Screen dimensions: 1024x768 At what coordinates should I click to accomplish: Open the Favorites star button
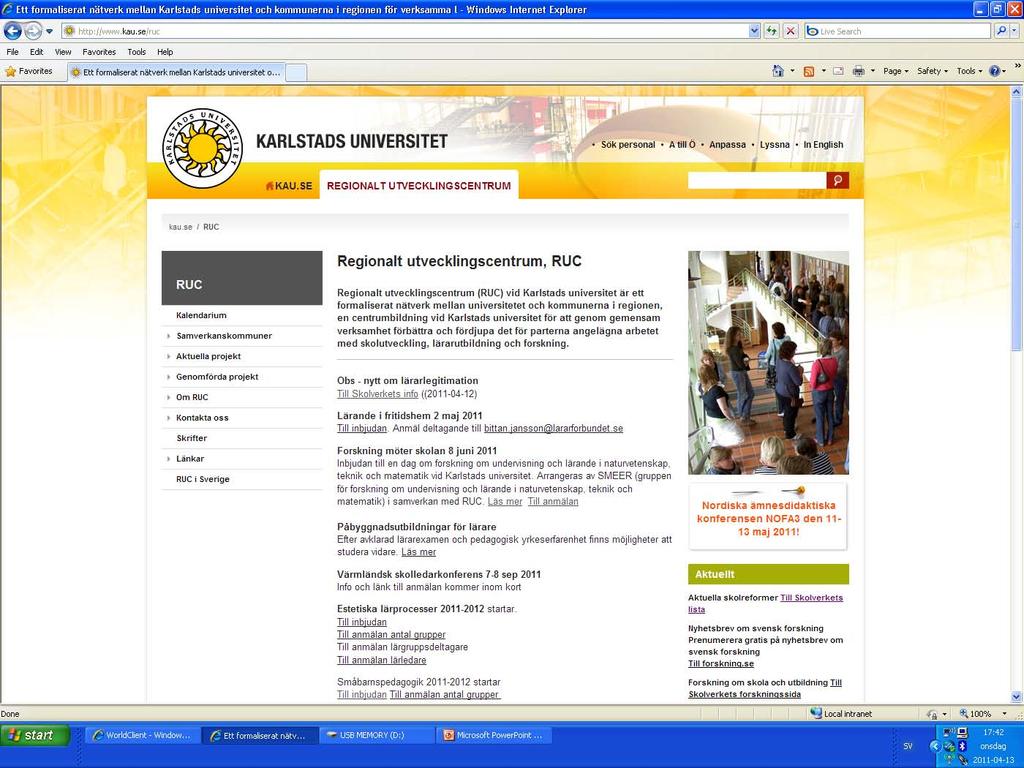coord(29,71)
